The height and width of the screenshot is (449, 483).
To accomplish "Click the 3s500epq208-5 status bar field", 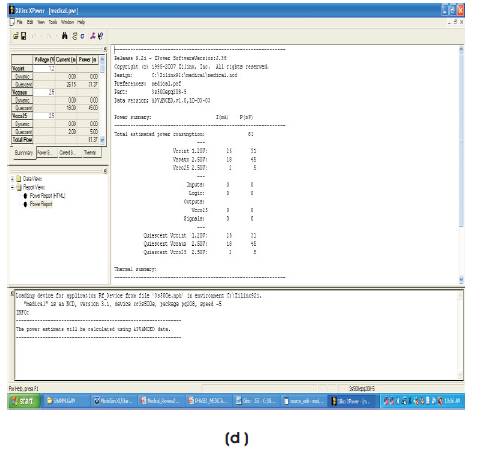I will 362,388.
